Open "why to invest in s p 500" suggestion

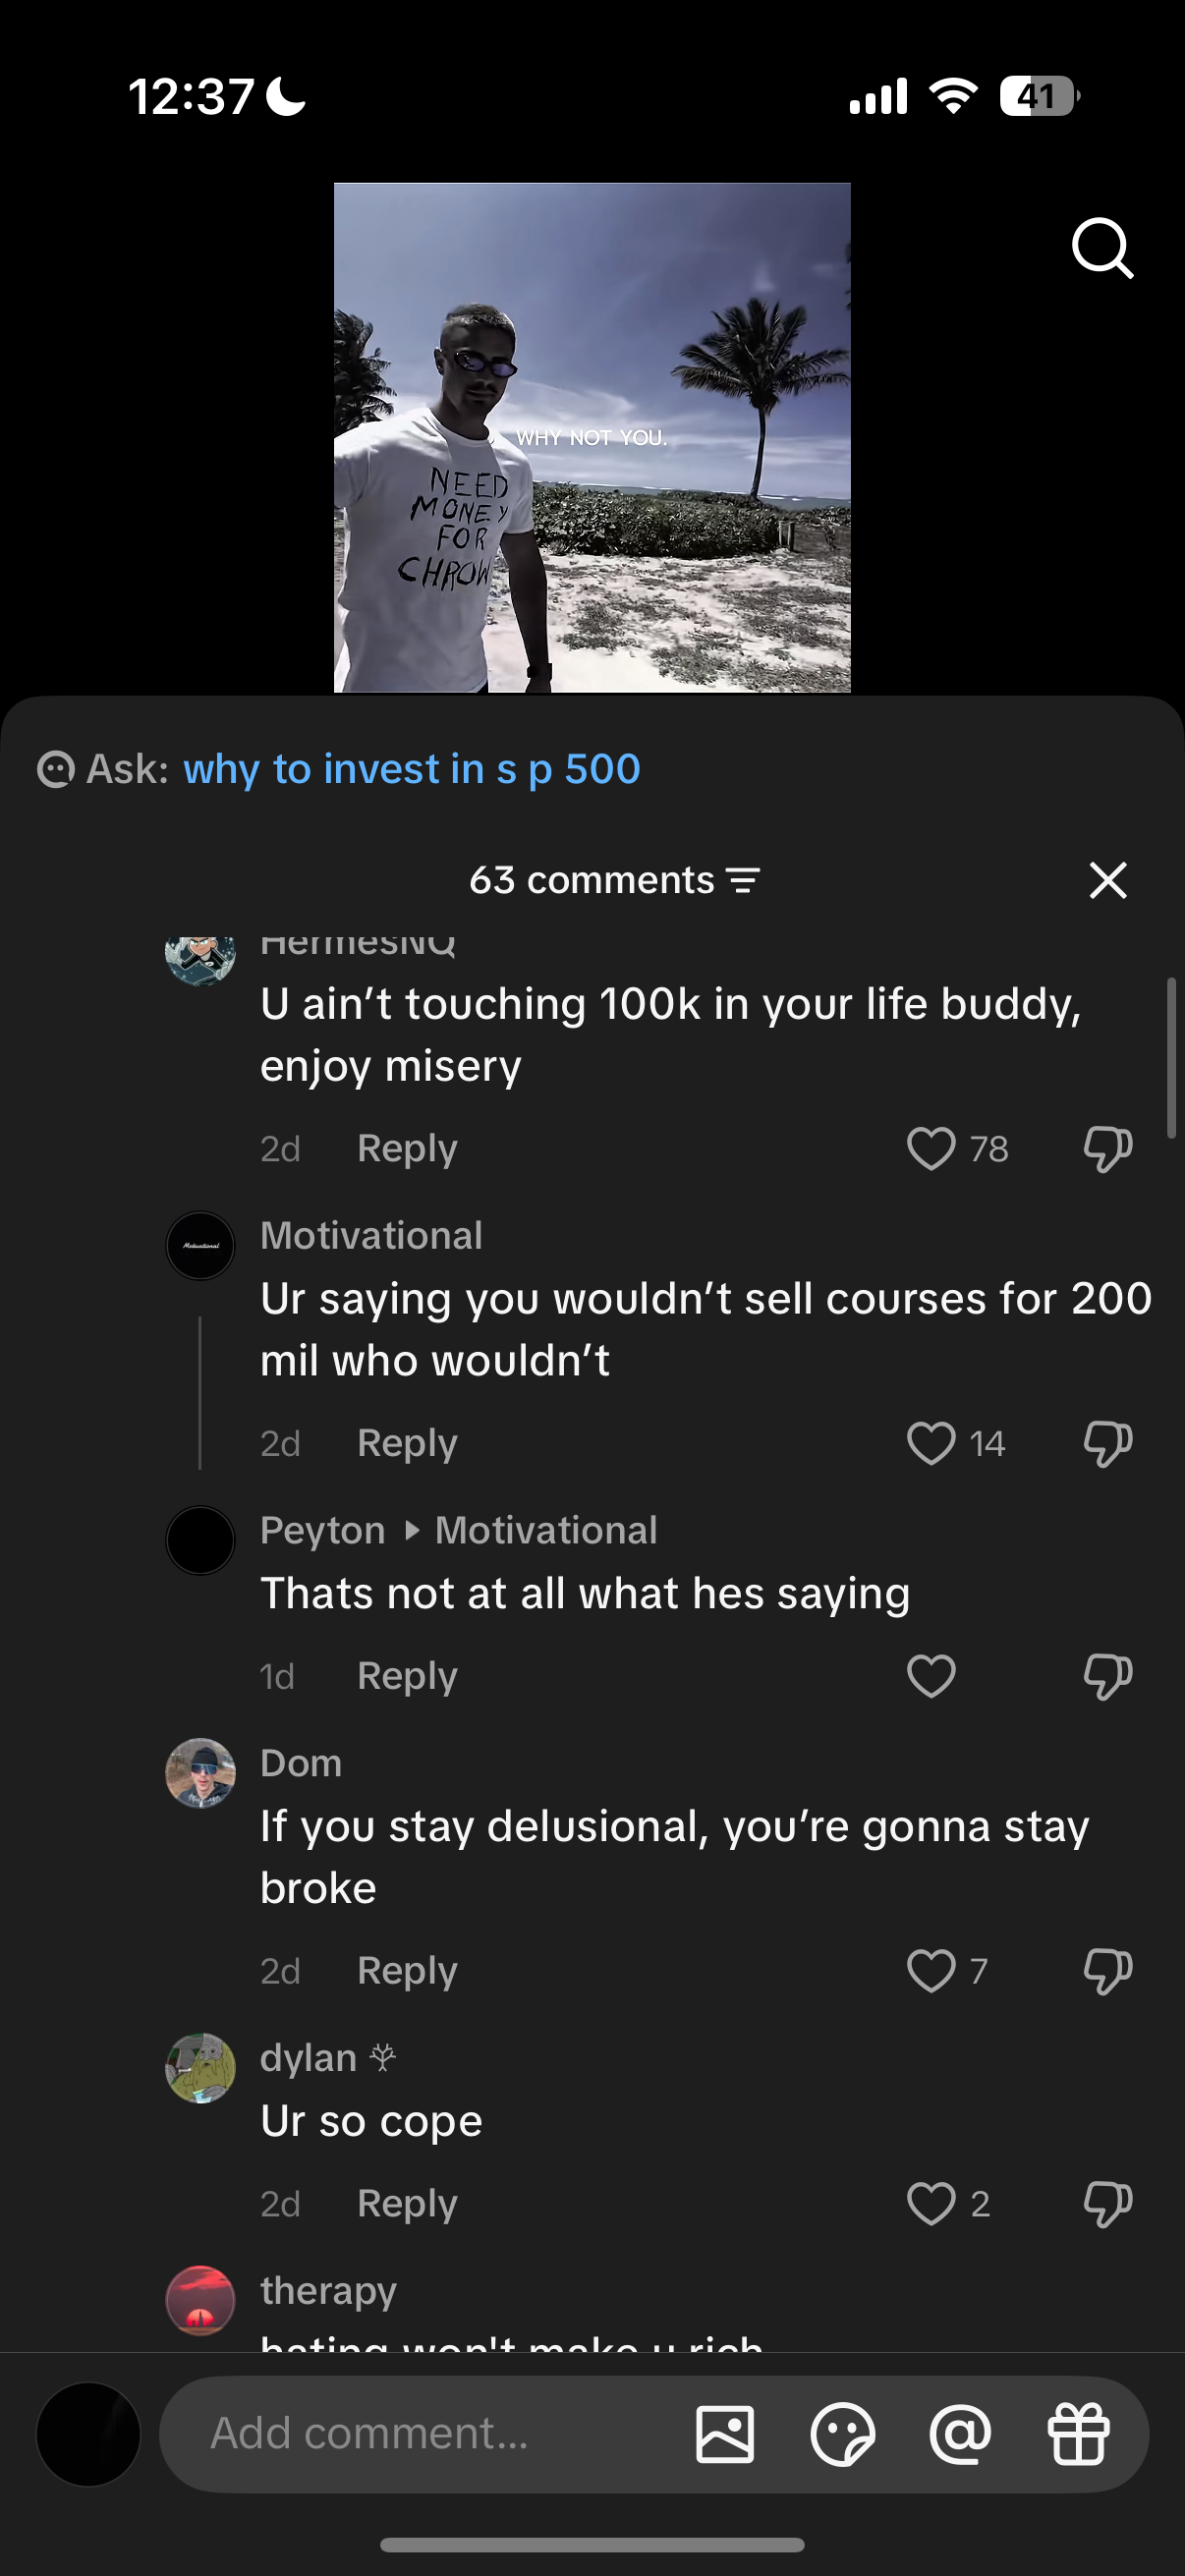coord(411,769)
